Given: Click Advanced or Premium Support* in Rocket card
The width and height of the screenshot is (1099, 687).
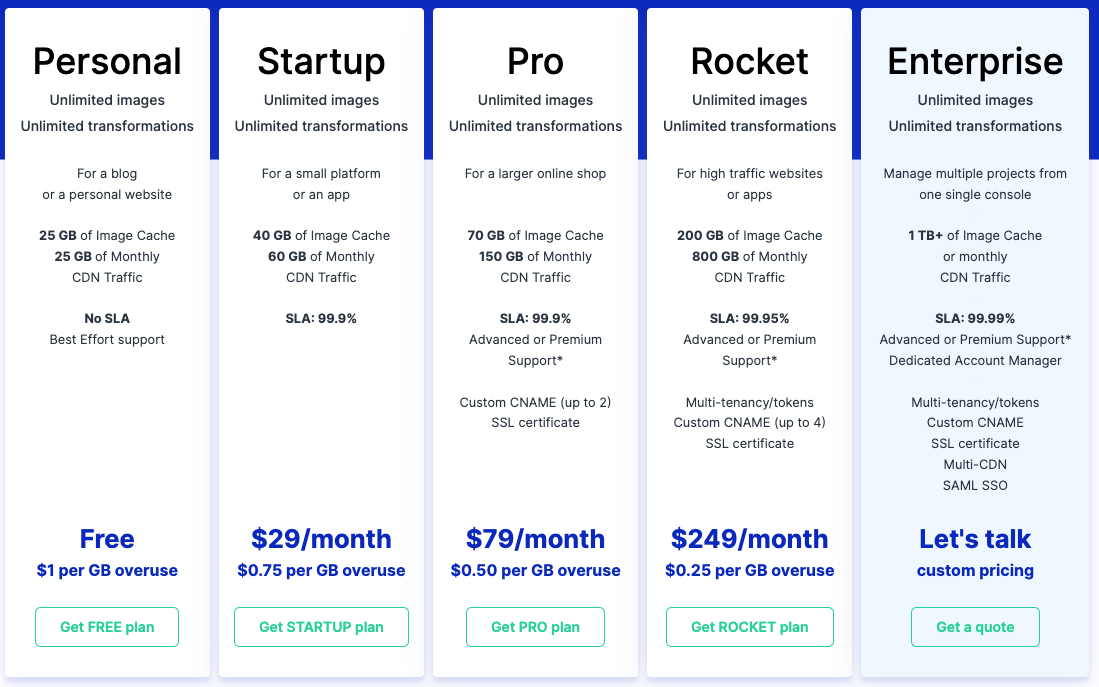Looking at the screenshot, I should [749, 349].
